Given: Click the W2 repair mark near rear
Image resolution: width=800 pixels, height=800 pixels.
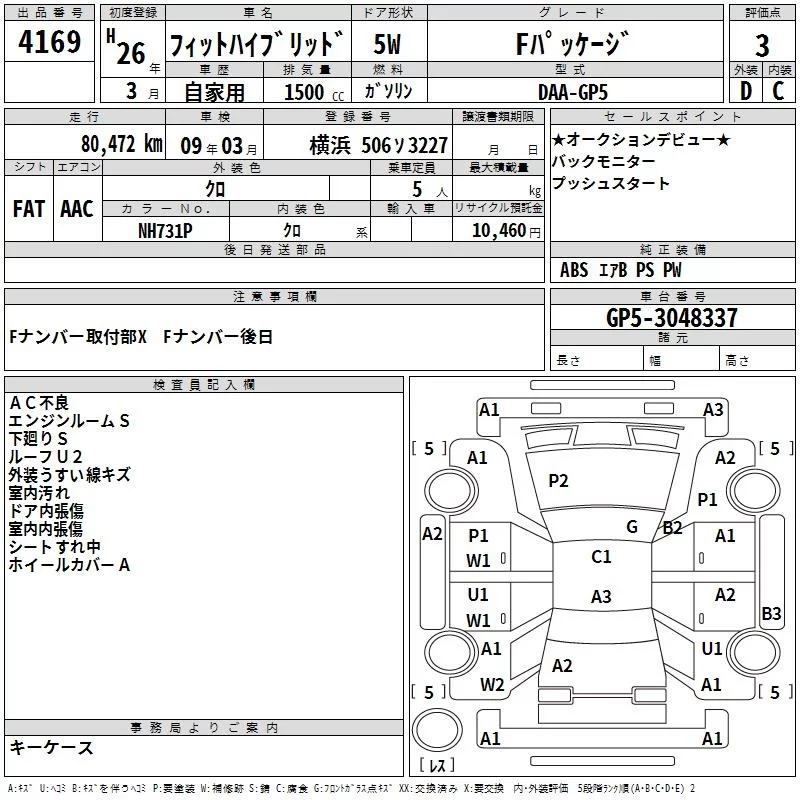Looking at the screenshot, I should (x=492, y=685).
